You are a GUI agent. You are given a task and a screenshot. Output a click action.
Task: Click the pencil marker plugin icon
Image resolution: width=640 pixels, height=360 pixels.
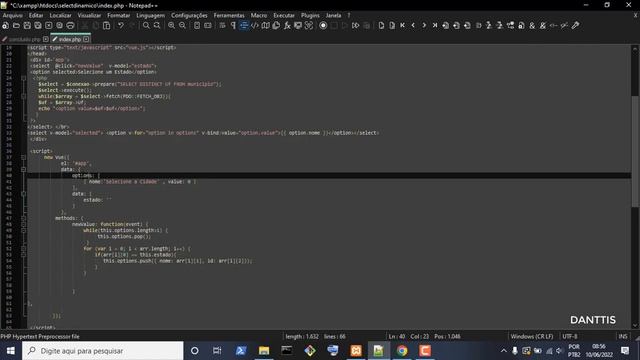[576, 25]
